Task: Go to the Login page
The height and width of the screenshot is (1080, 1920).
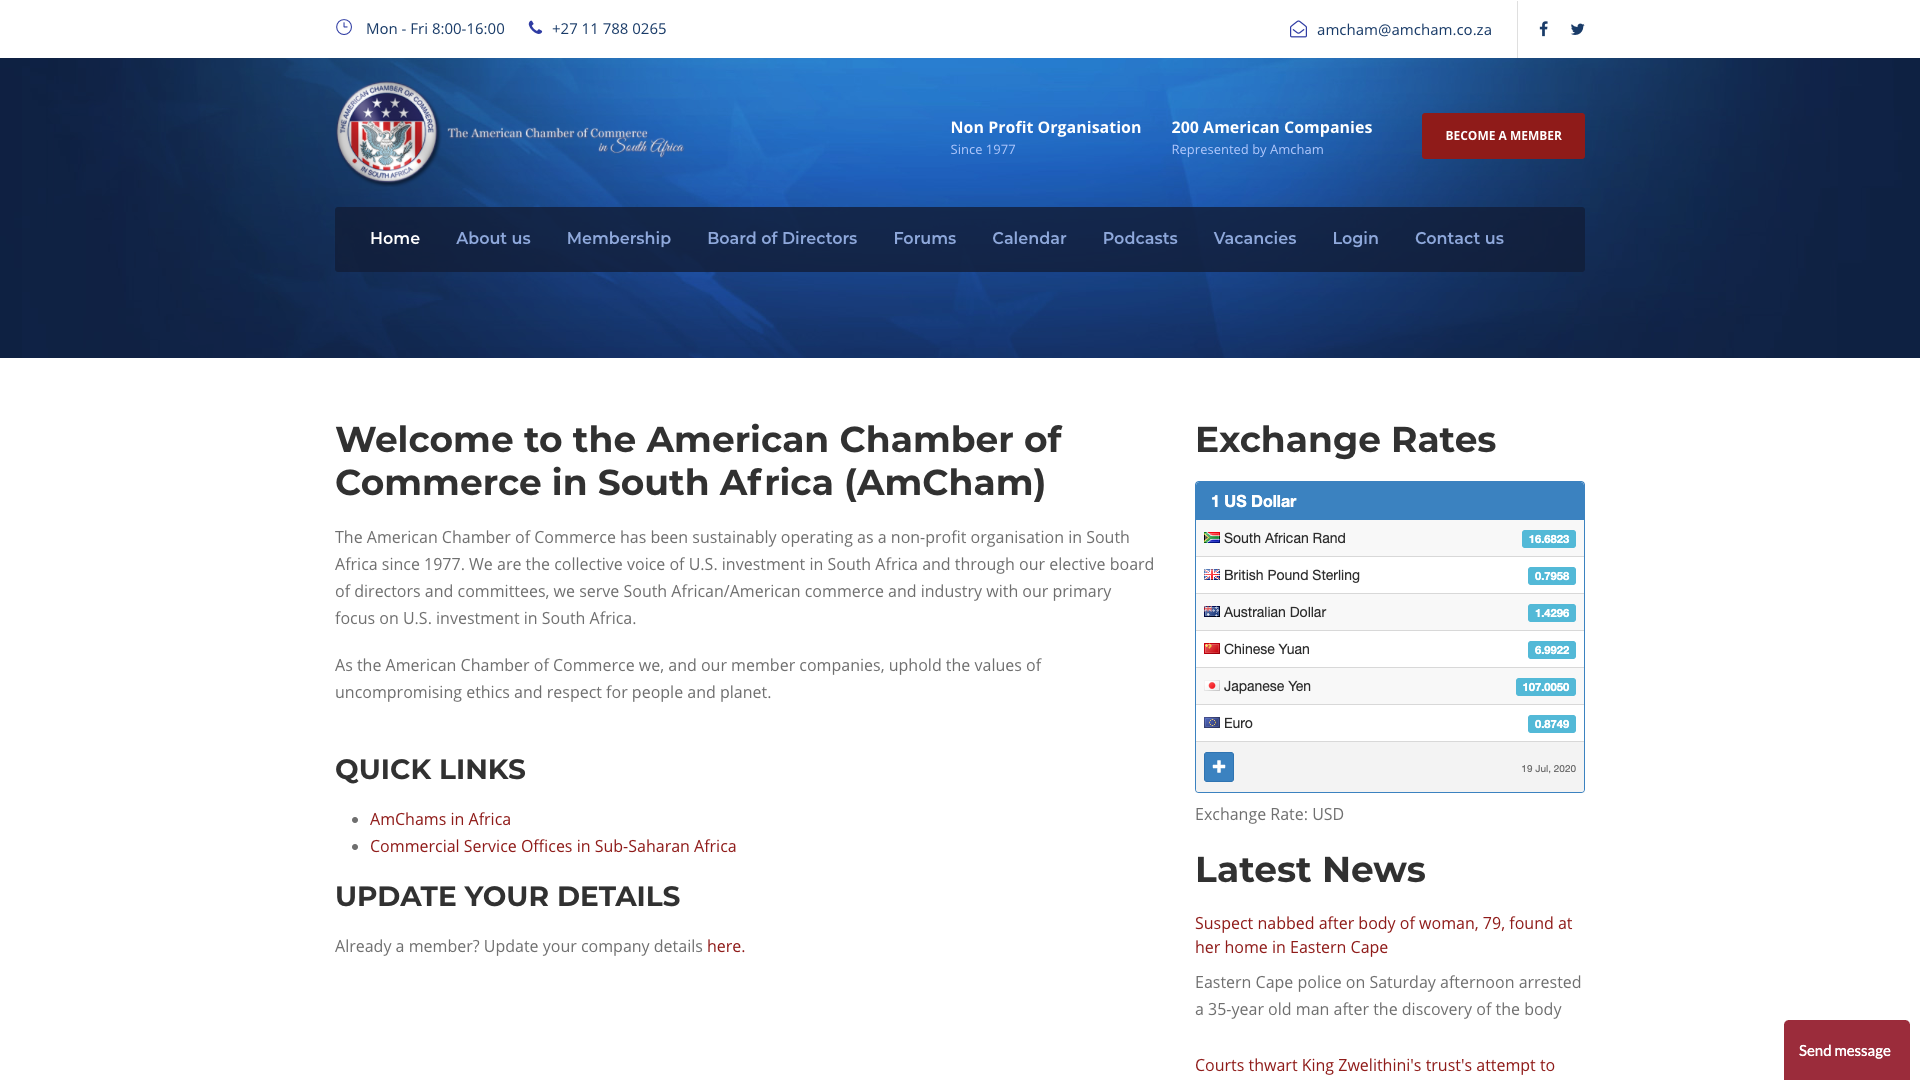Action: coord(1355,238)
